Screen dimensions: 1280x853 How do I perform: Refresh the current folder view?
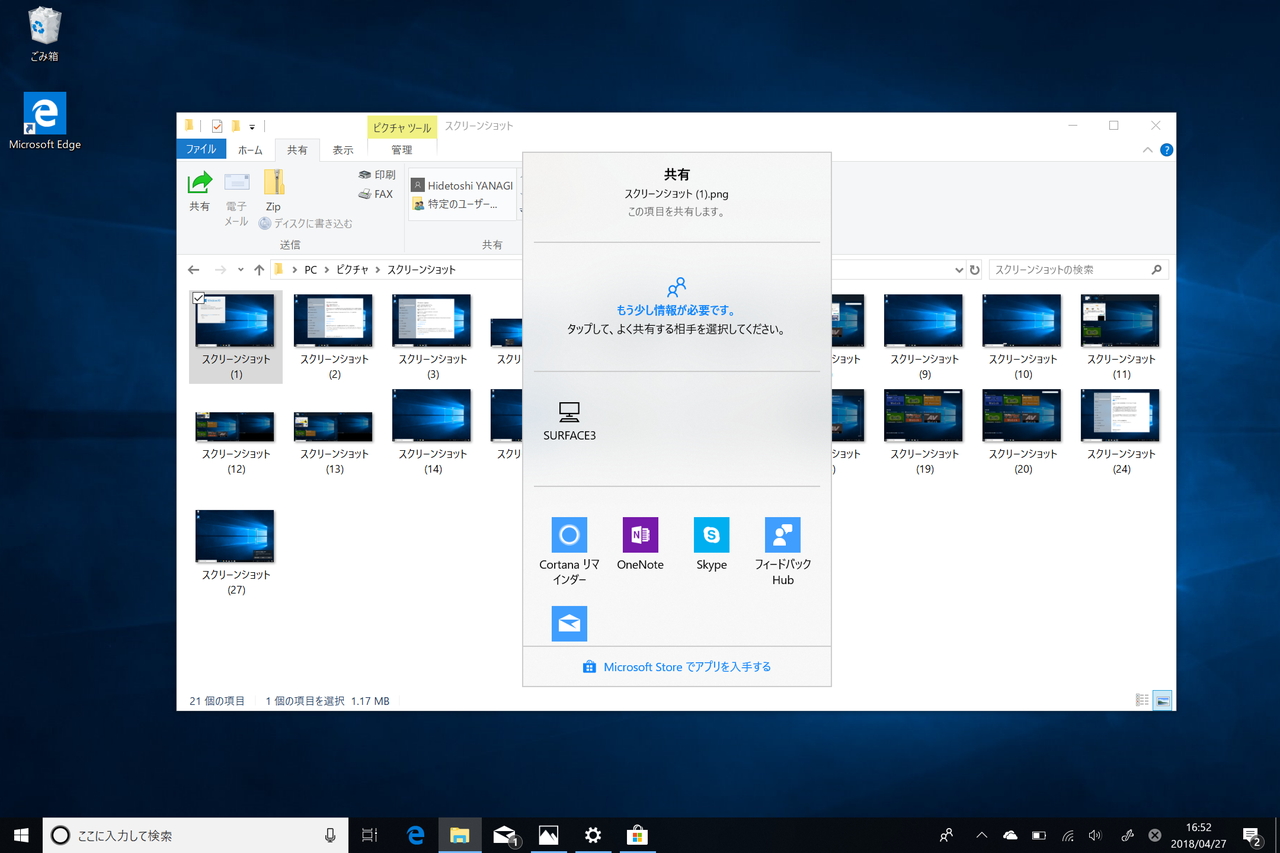975,270
